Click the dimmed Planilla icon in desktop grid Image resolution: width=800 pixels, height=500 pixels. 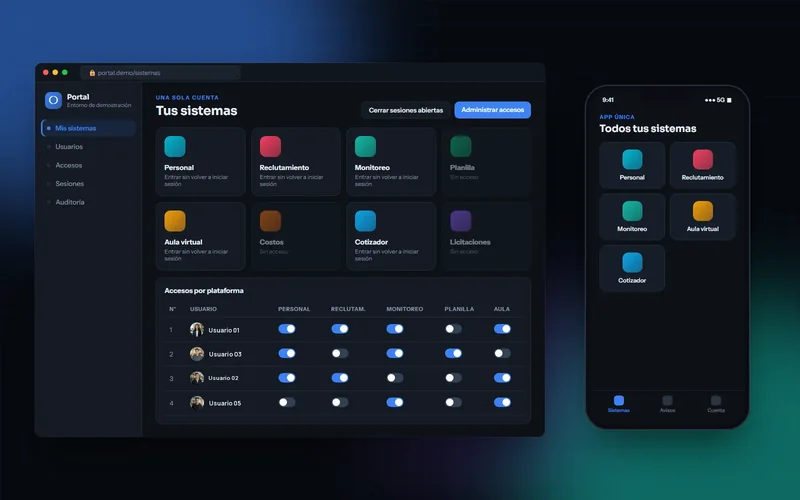pyautogui.click(x=461, y=146)
